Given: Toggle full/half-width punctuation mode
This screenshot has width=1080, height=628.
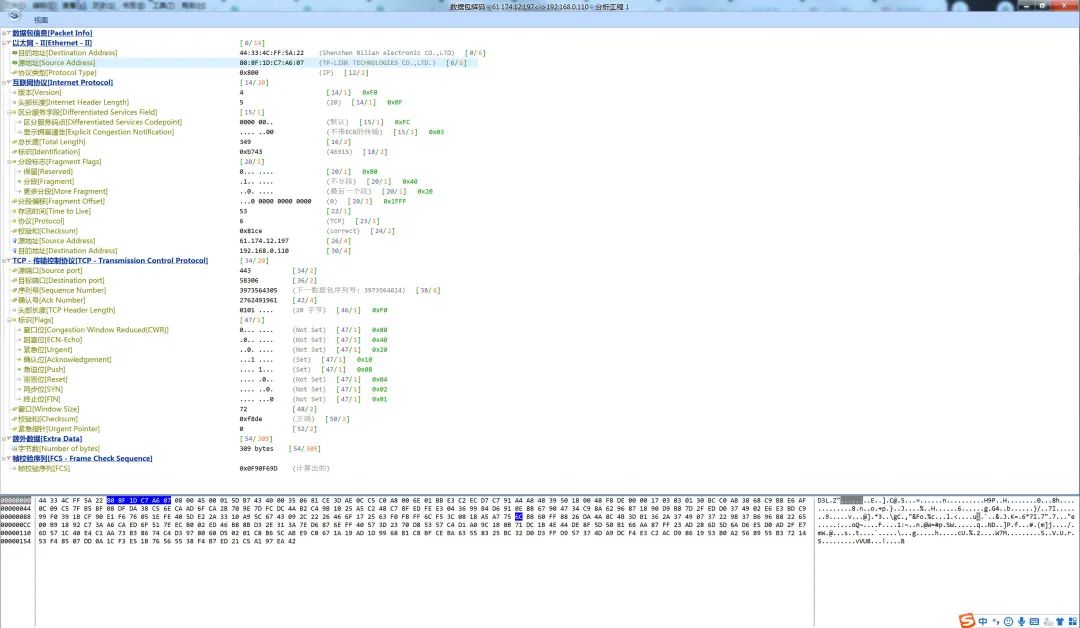Looking at the screenshot, I should (996, 620).
